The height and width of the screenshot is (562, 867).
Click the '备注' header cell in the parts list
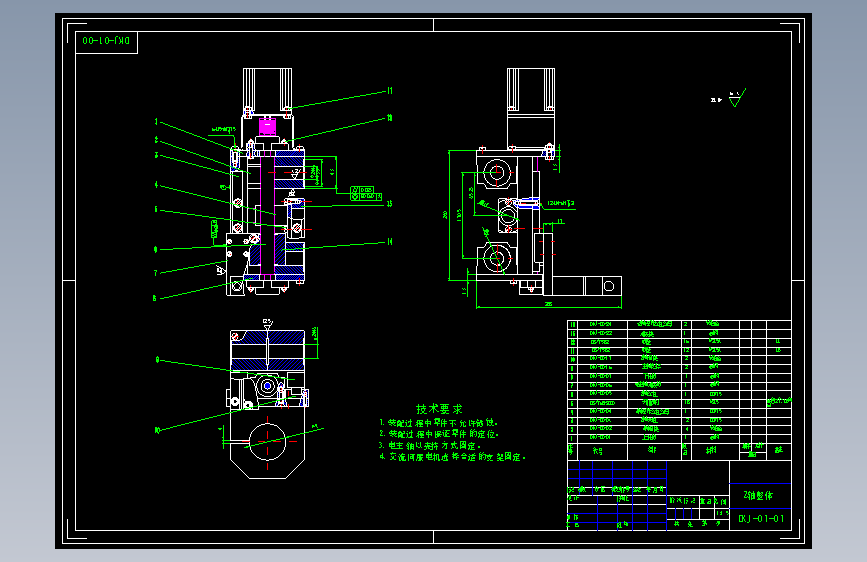(x=779, y=450)
